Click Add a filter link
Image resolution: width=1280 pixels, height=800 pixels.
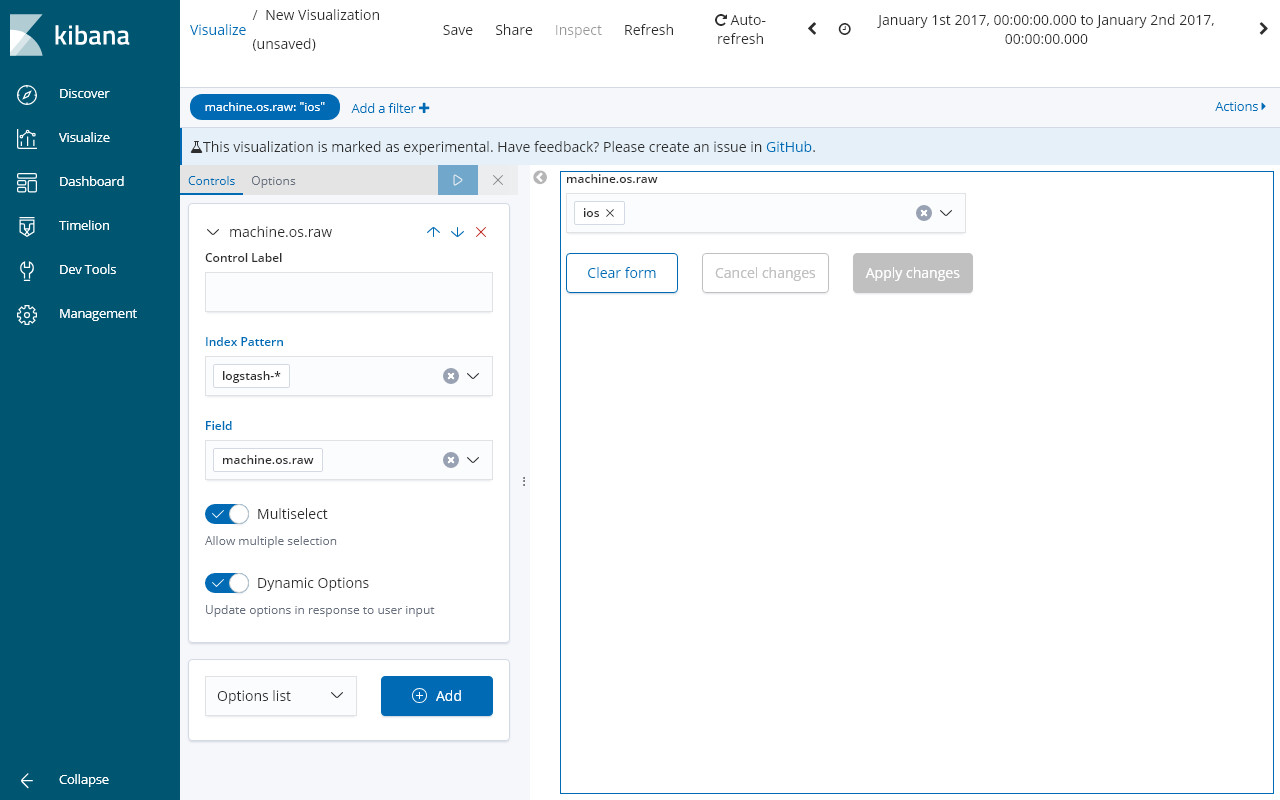(x=390, y=108)
